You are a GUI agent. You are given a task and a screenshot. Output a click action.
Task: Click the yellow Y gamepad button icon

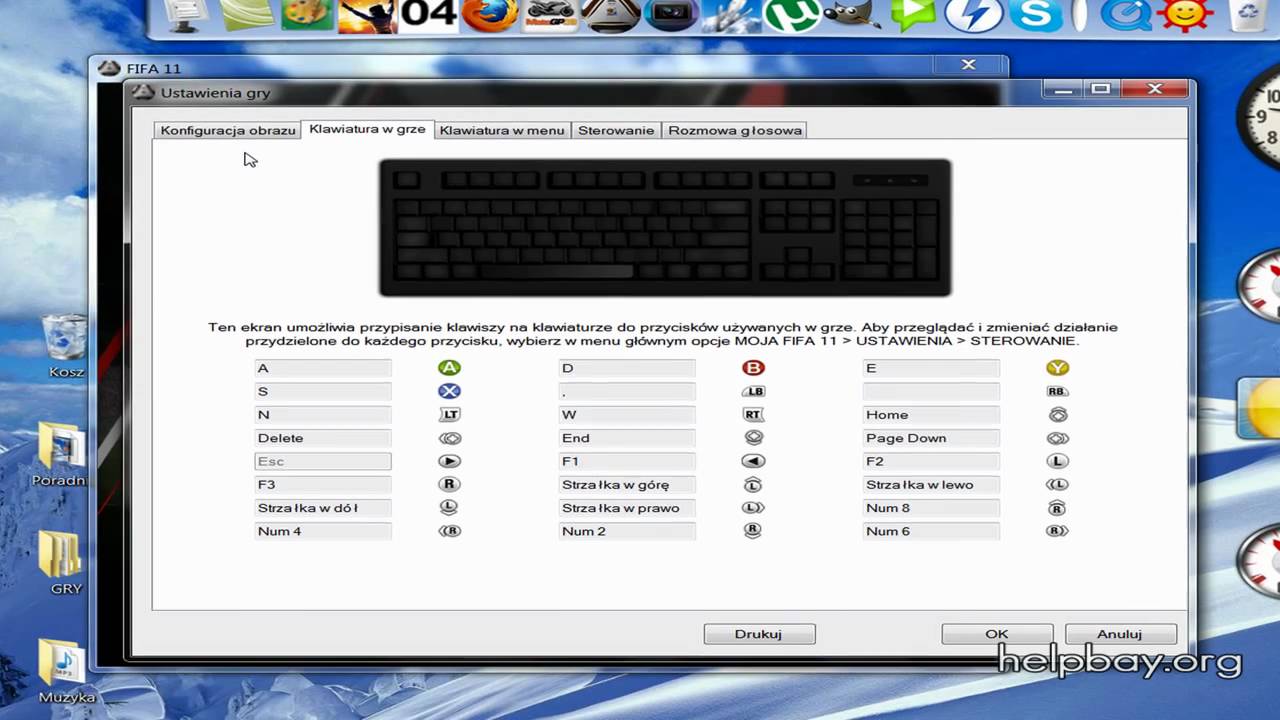click(x=1057, y=368)
